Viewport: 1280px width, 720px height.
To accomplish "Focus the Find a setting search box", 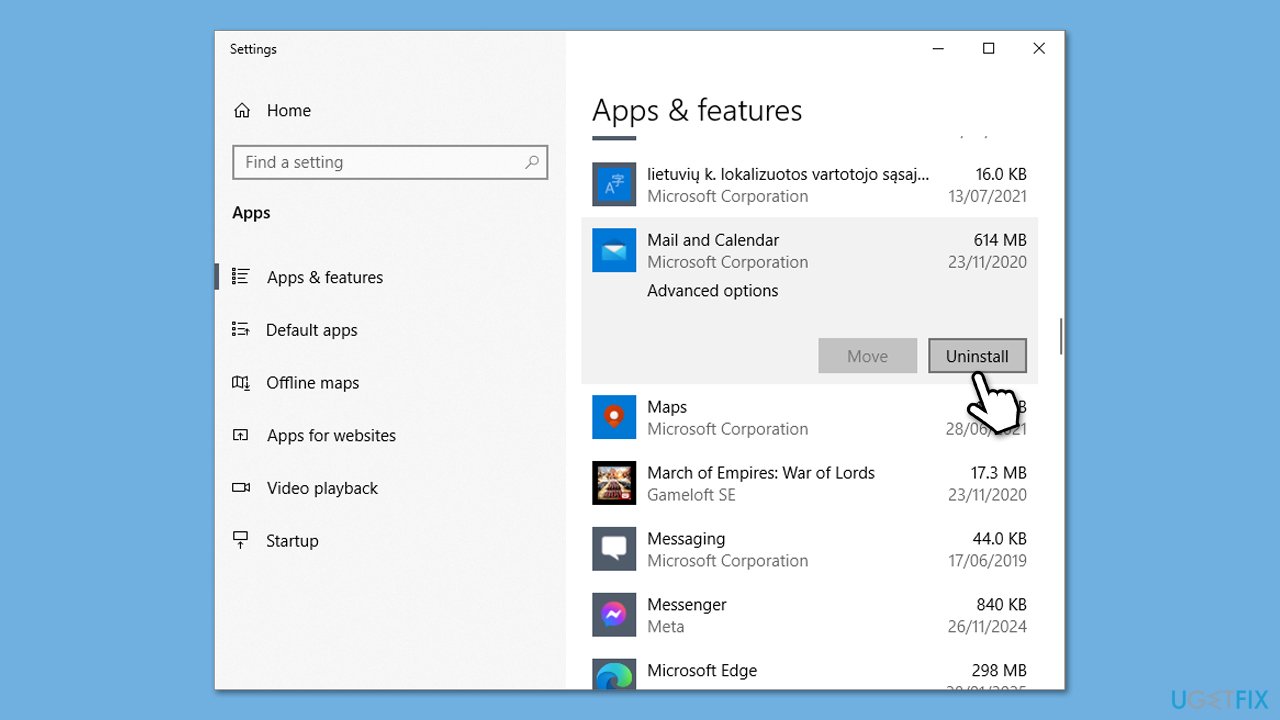I will click(390, 162).
